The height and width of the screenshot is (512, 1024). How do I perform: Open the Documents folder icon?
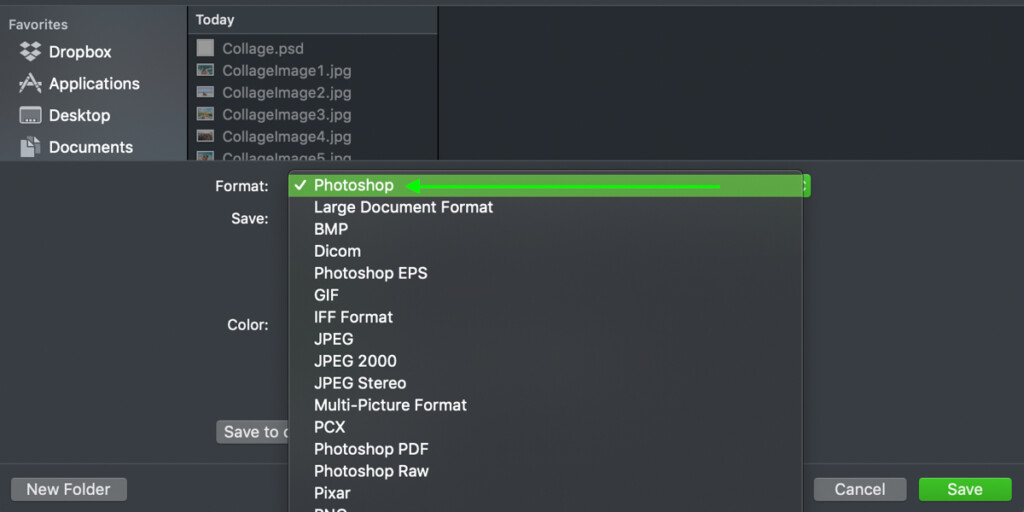(30, 147)
